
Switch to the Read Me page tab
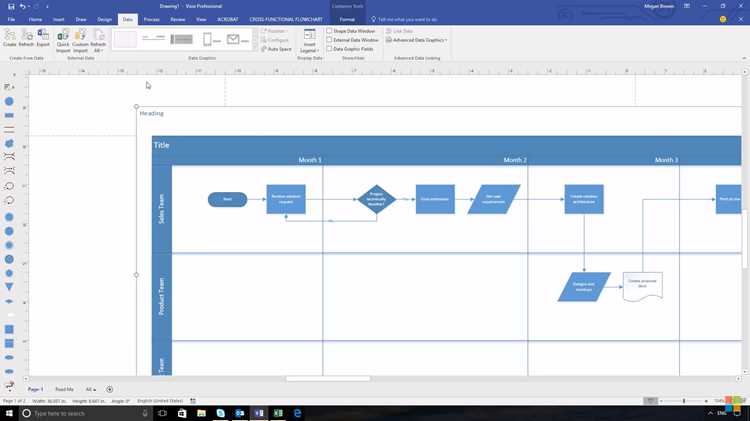point(64,389)
